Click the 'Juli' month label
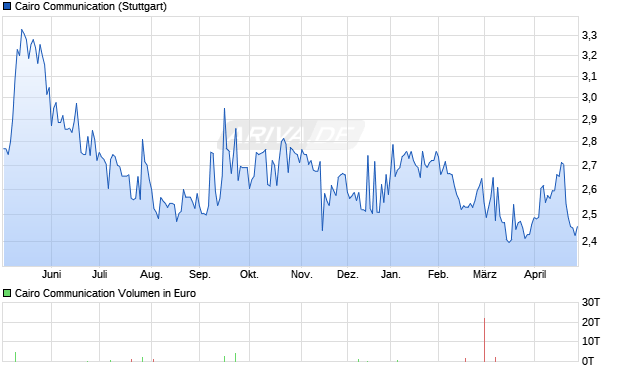This screenshot has height=371, width=620. click(x=100, y=274)
